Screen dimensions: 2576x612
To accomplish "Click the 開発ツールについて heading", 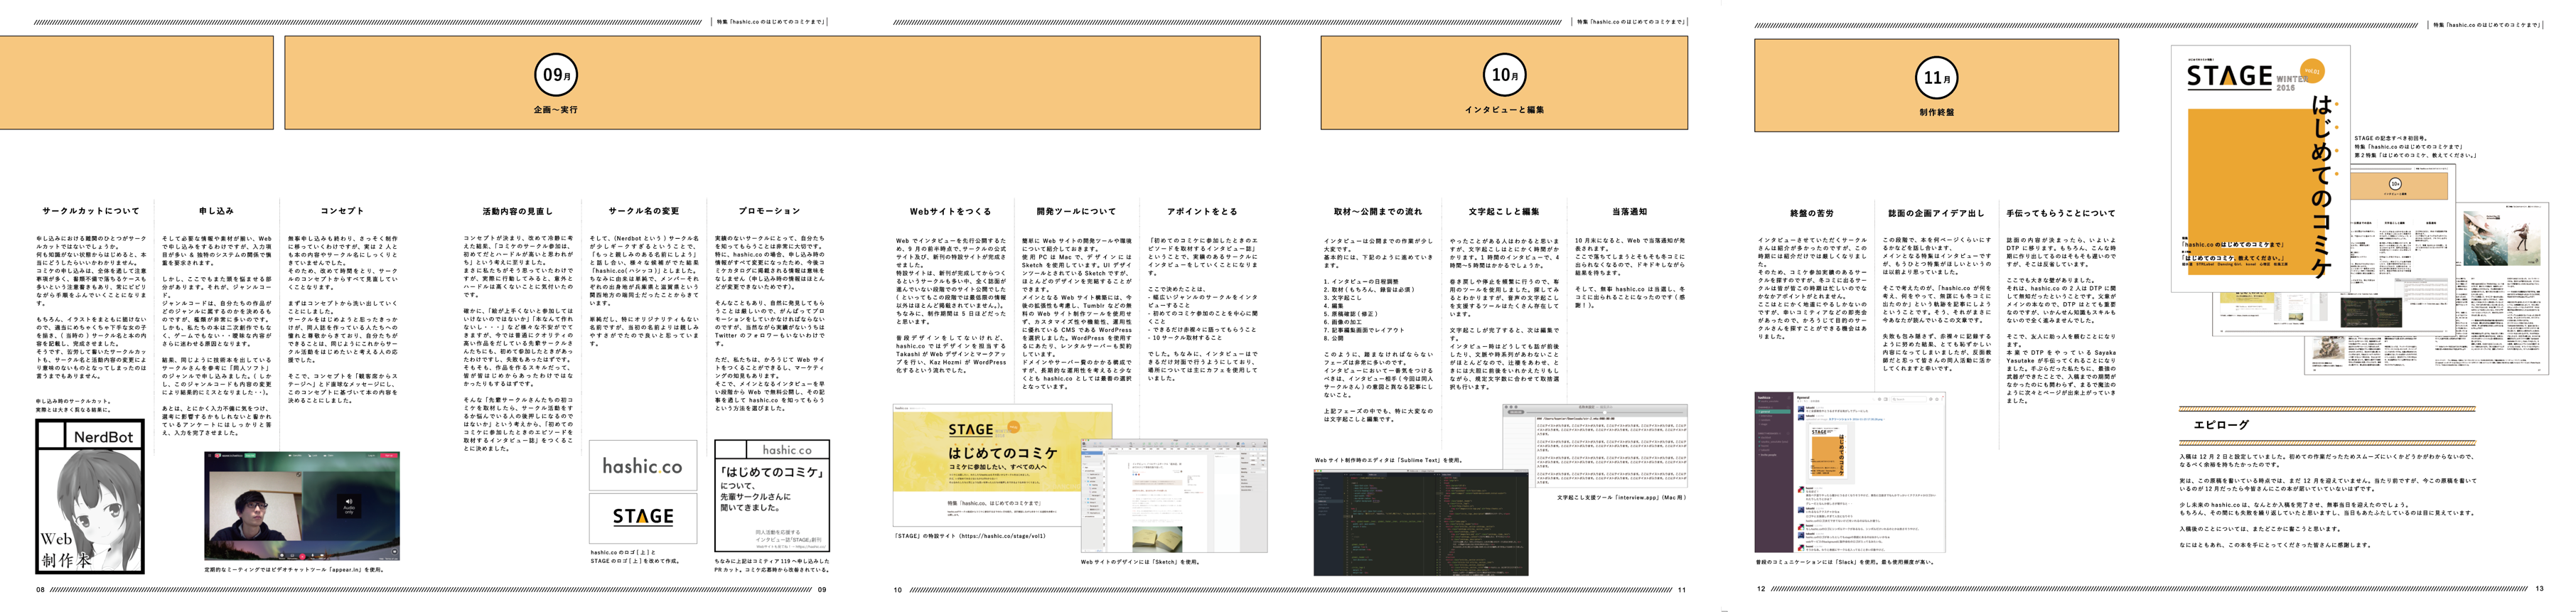I will point(1076,211).
